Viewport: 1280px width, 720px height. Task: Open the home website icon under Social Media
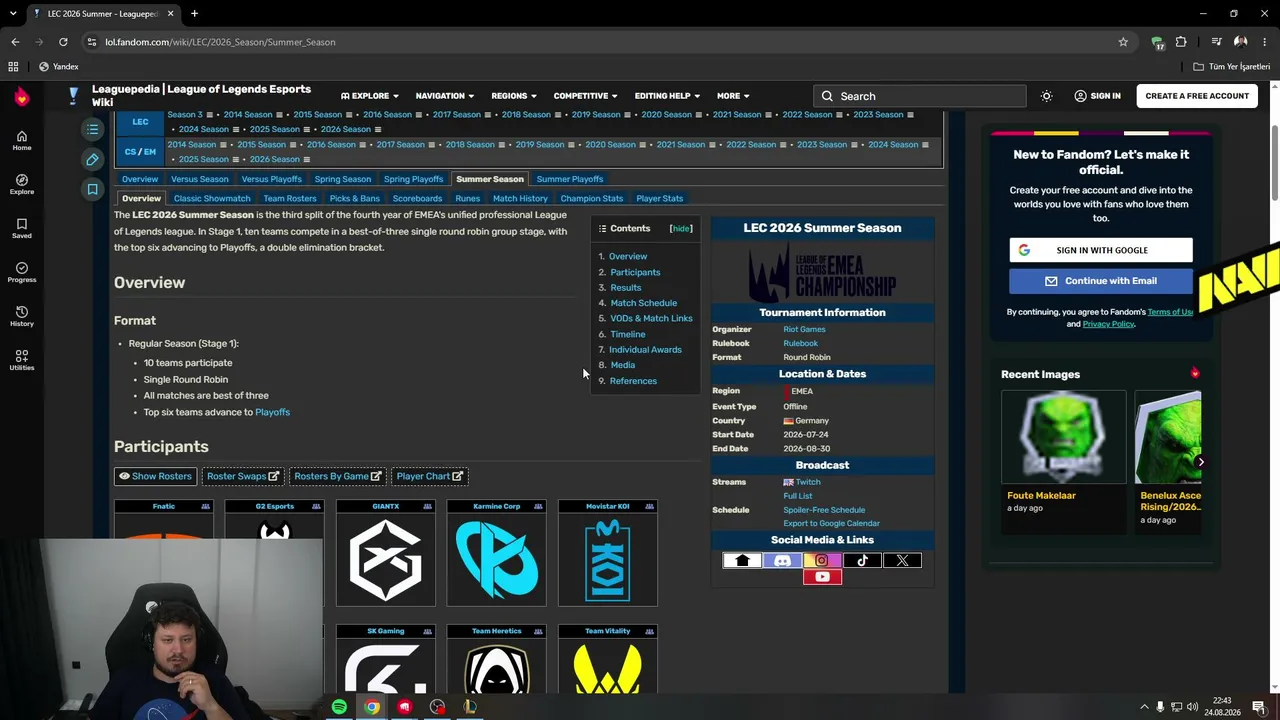point(742,561)
